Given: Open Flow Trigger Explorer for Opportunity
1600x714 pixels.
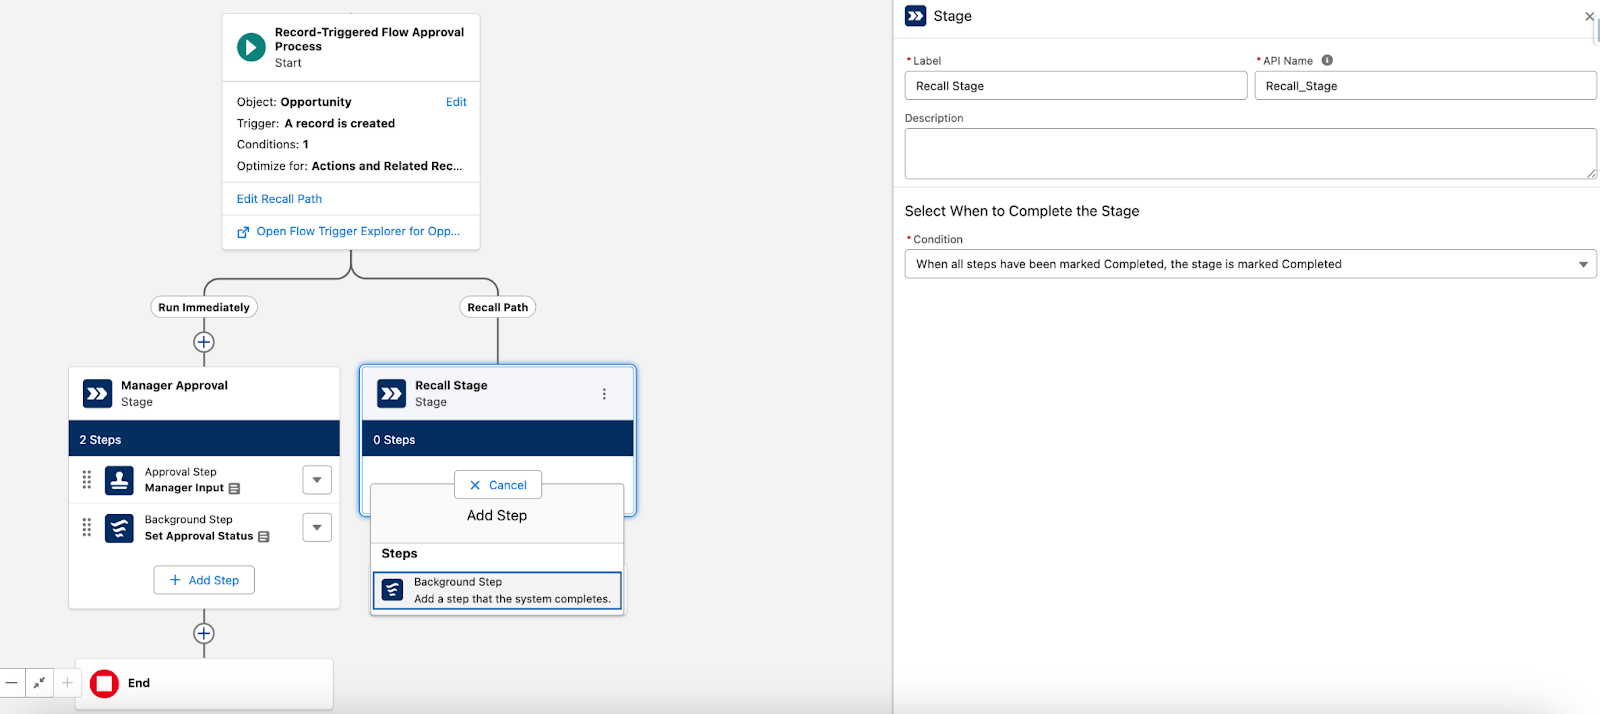Looking at the screenshot, I should coord(358,231).
